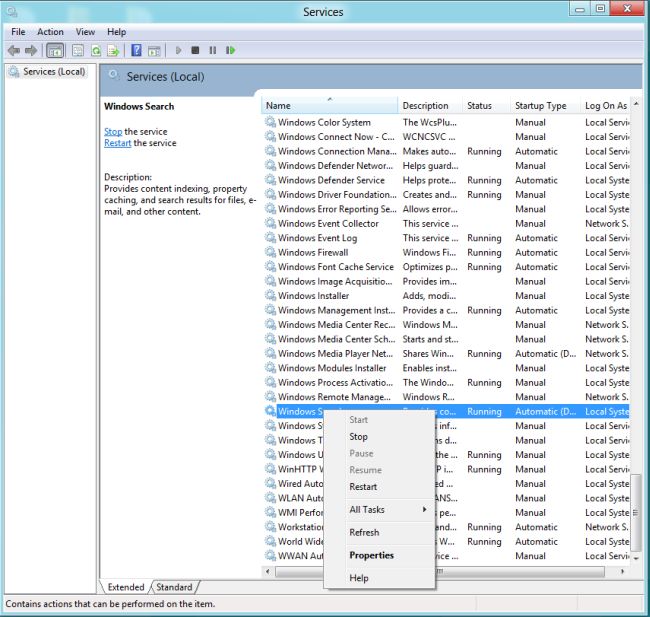650x617 pixels.
Task: Open the Help menu in menu bar
Action: 116,32
